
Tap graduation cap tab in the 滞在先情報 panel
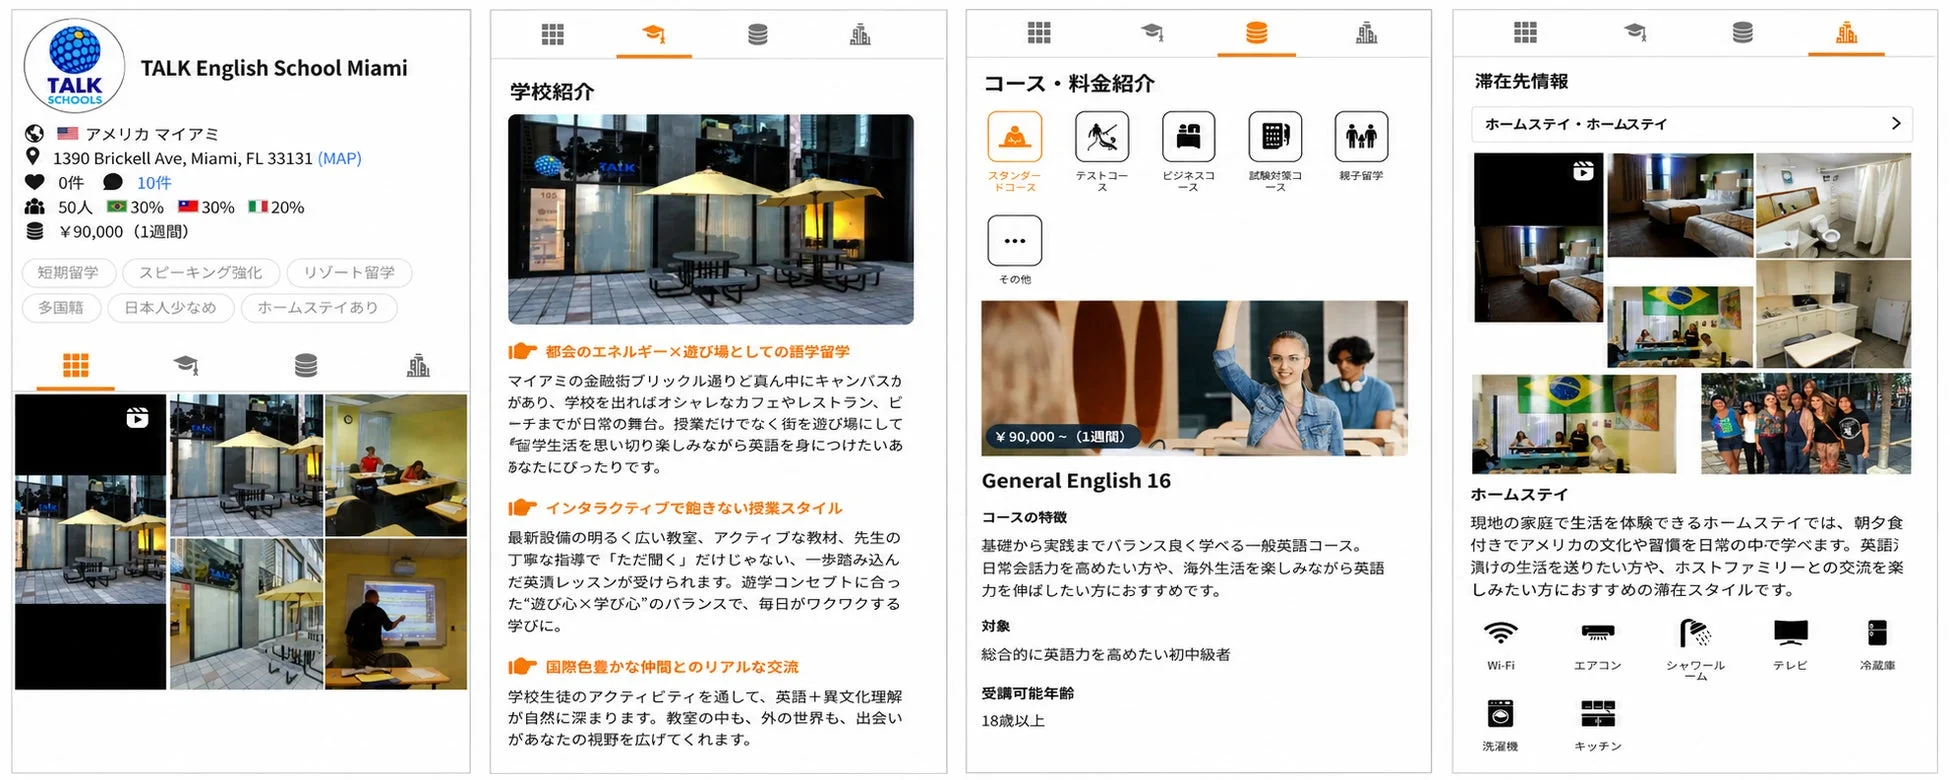pos(1636,33)
